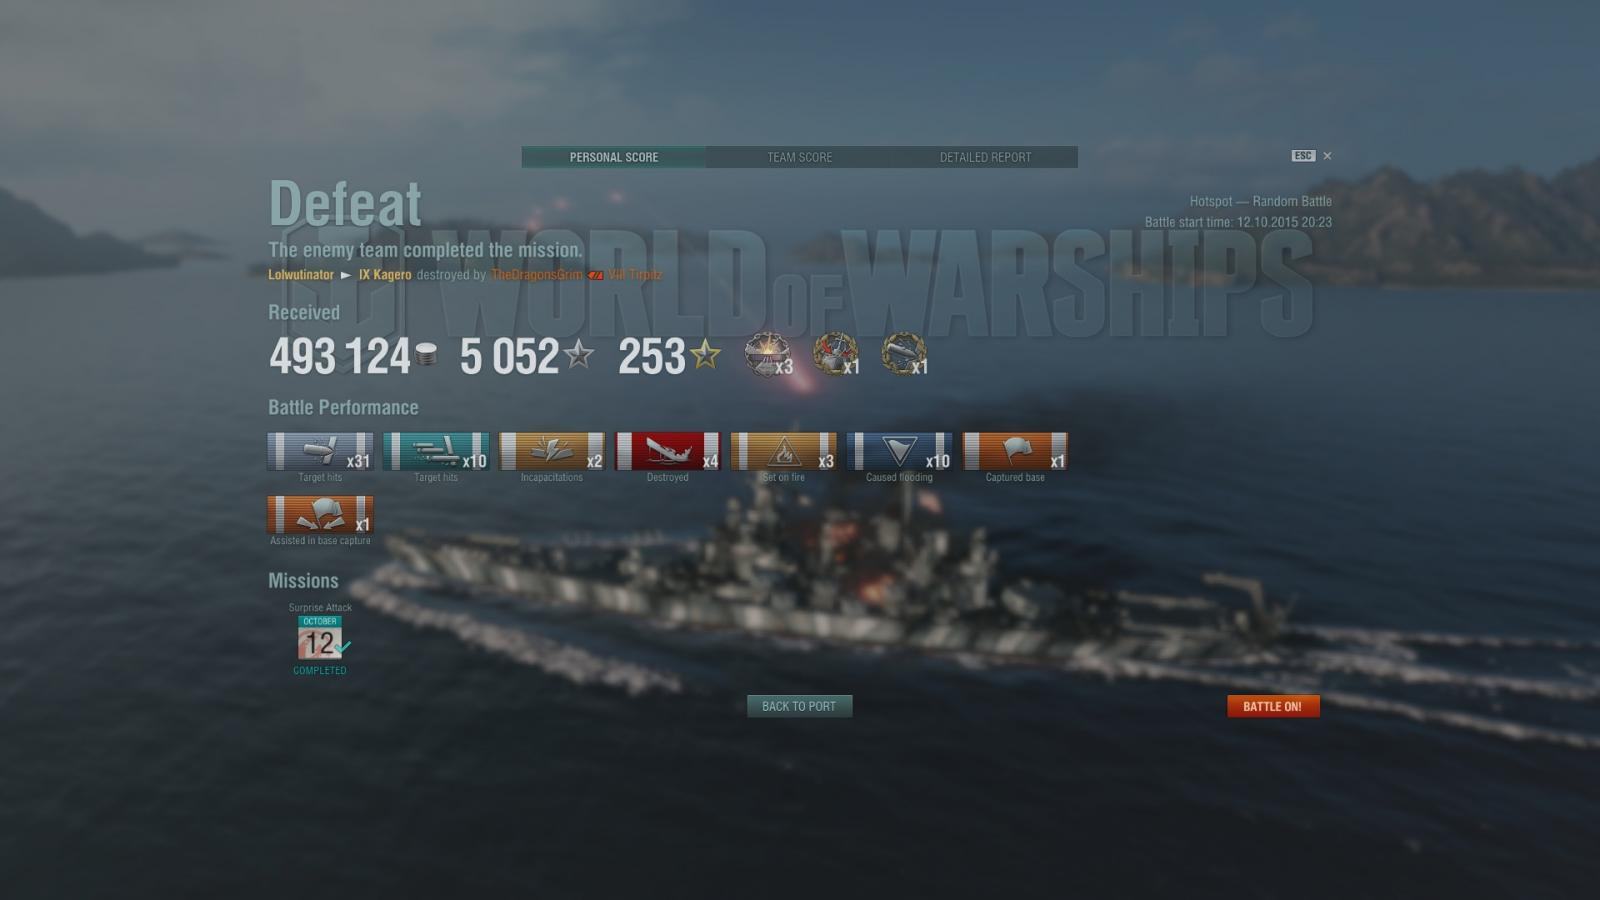Click the Back to Port button
The width and height of the screenshot is (1600, 900).
click(x=799, y=706)
